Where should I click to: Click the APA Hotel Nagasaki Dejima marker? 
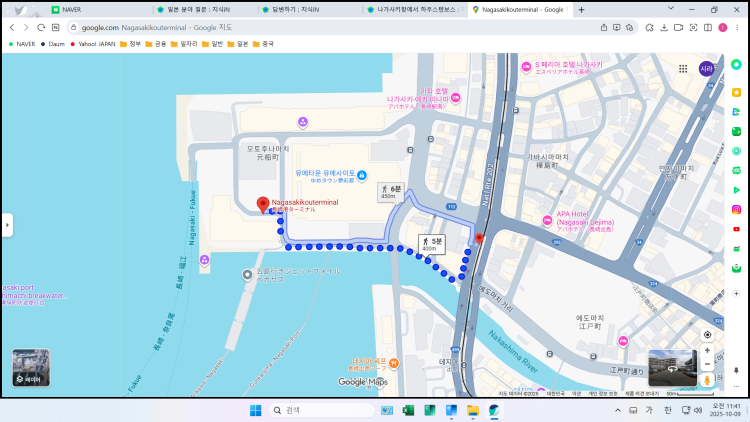click(x=546, y=218)
